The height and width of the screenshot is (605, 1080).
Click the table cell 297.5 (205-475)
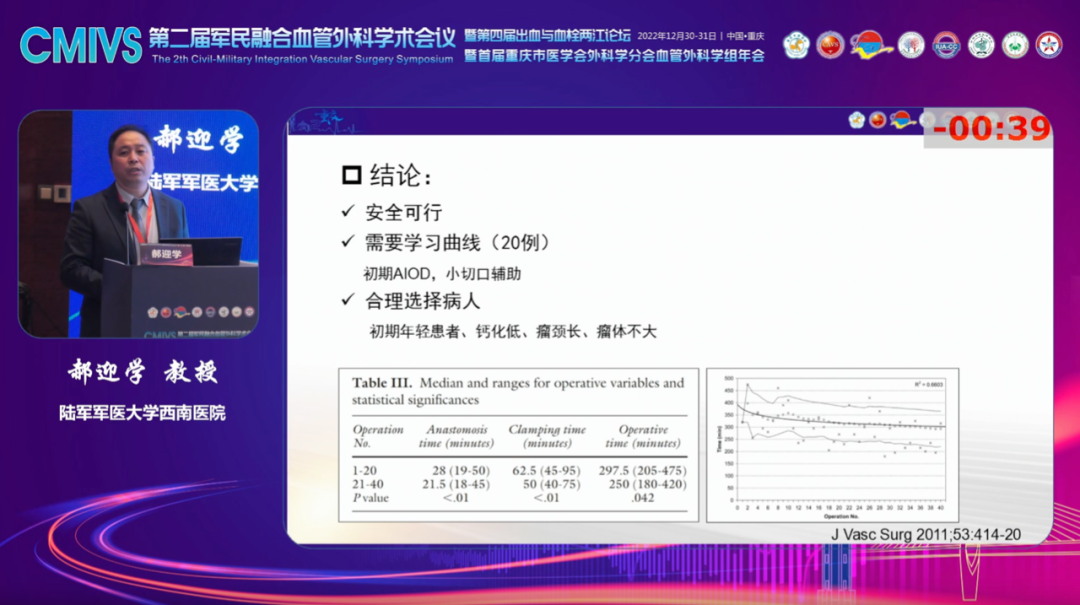[x=642, y=471]
